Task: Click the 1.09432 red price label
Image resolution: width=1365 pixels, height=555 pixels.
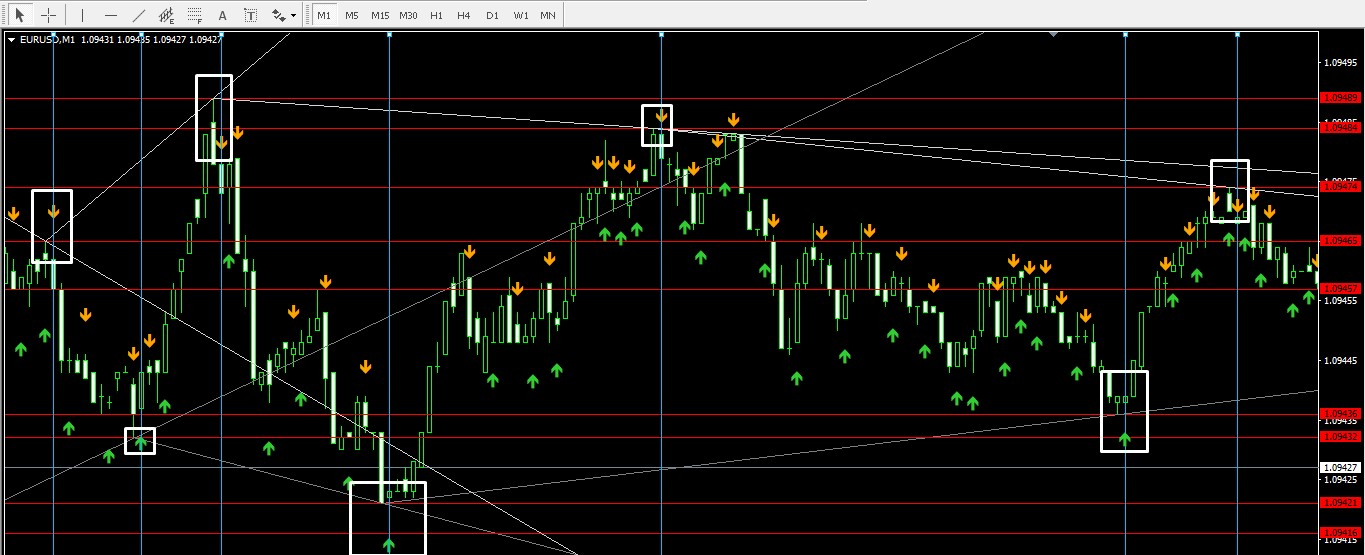Action: coord(1340,436)
